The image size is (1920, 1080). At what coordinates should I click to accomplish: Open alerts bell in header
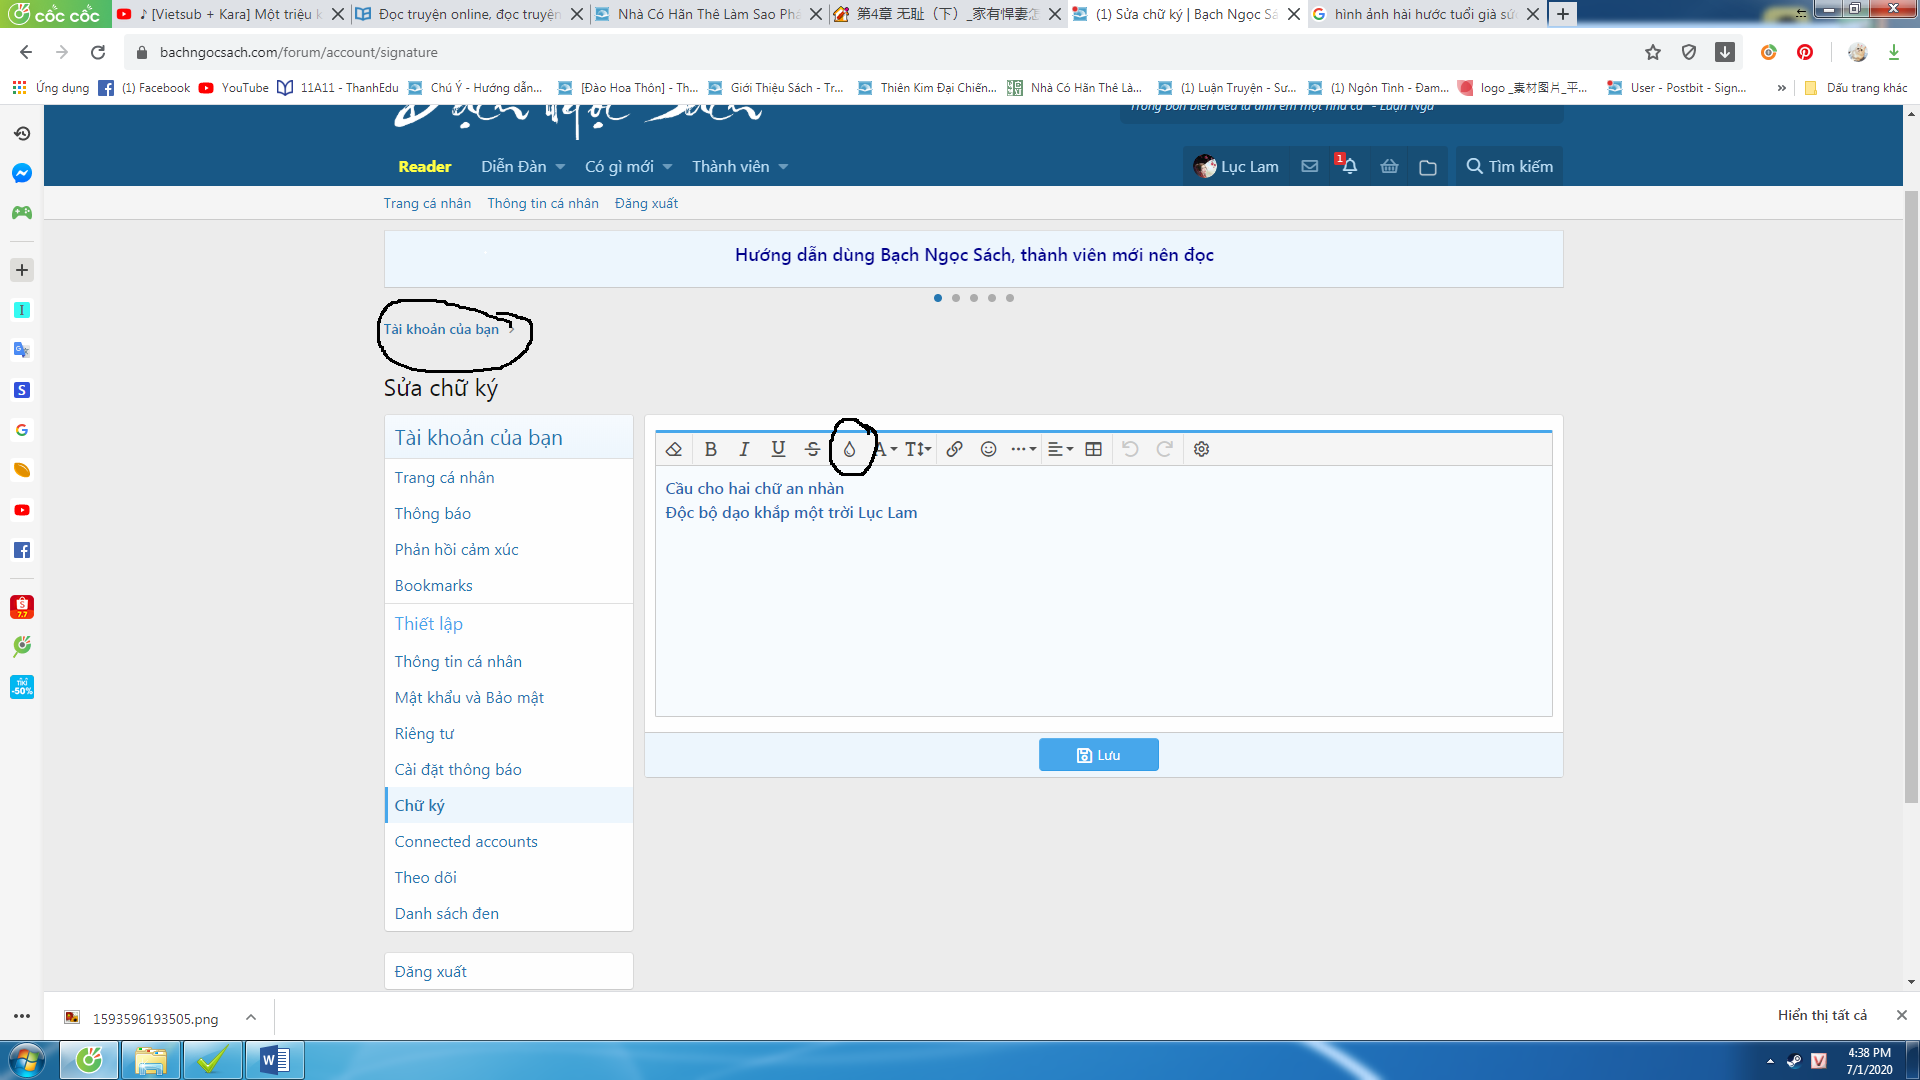tap(1349, 167)
